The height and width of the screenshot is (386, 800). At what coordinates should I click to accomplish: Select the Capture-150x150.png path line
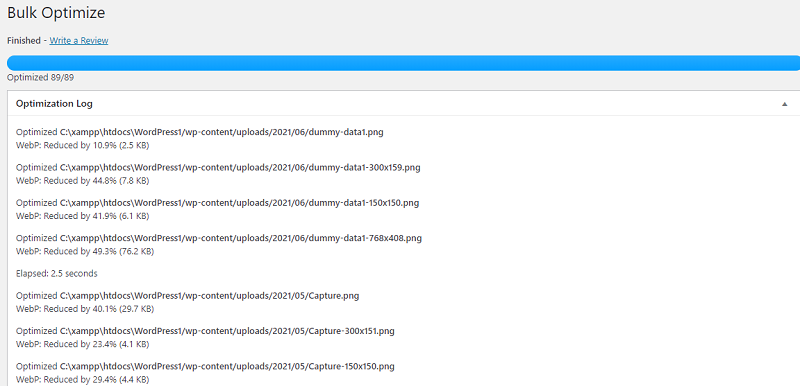(x=205, y=367)
